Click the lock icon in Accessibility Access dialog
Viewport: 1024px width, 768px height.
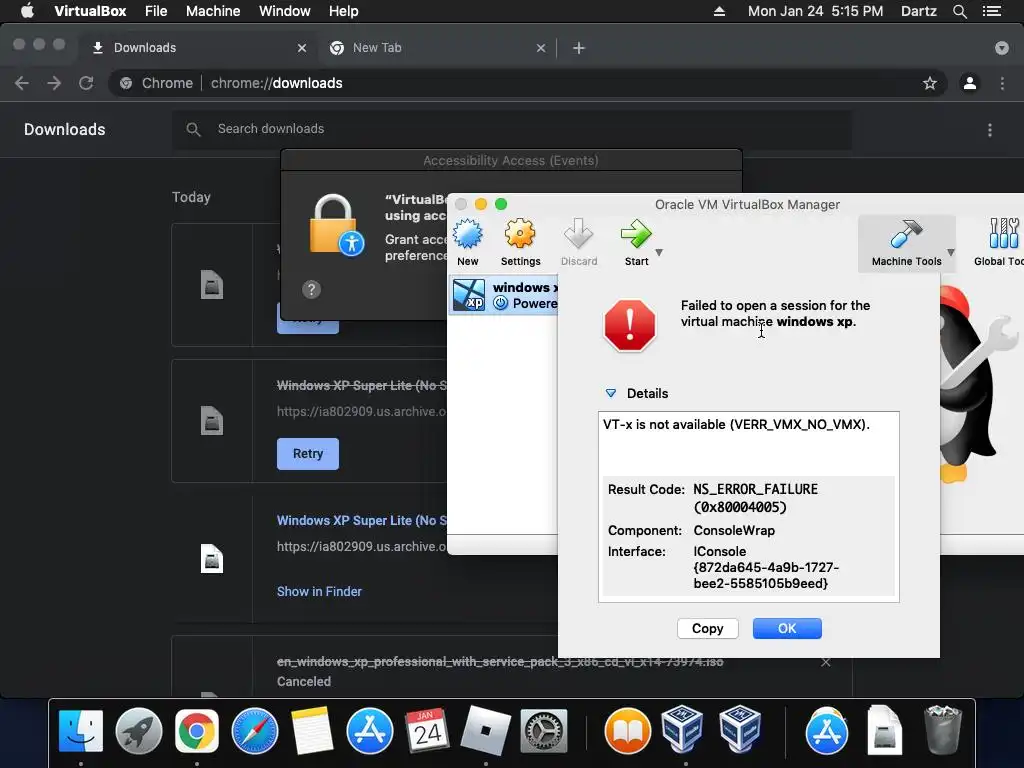[x=336, y=225]
